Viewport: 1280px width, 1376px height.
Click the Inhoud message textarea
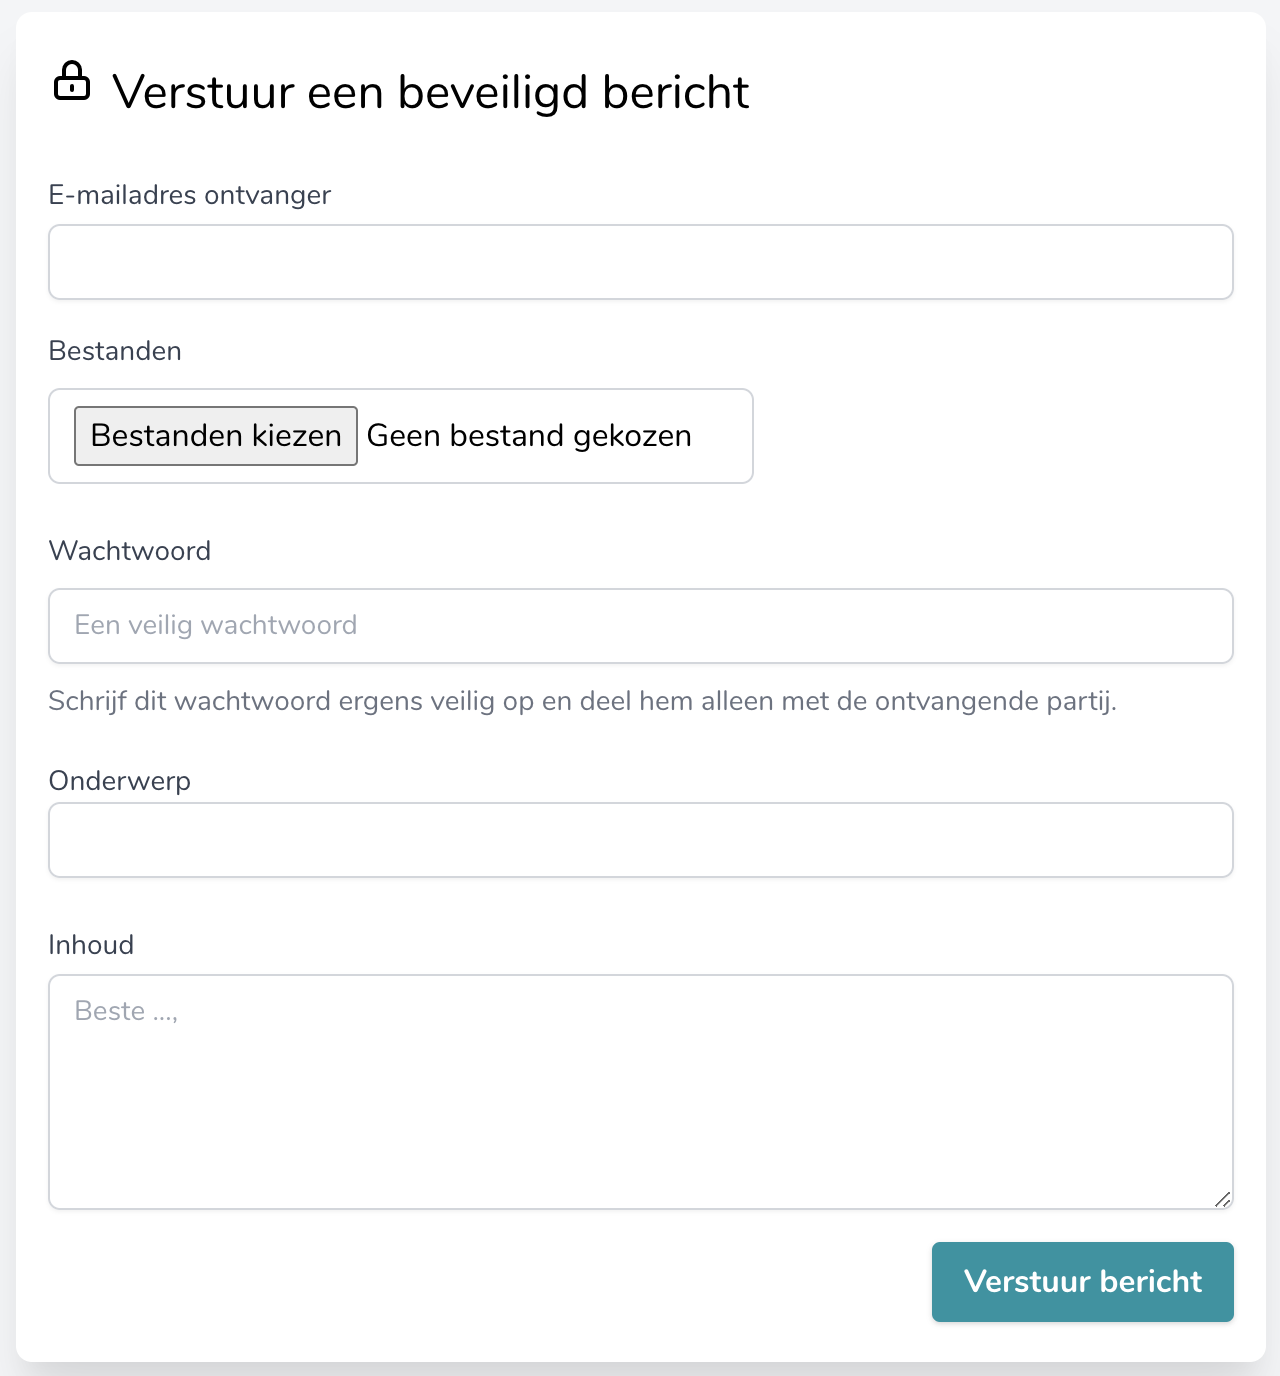tap(640, 1090)
